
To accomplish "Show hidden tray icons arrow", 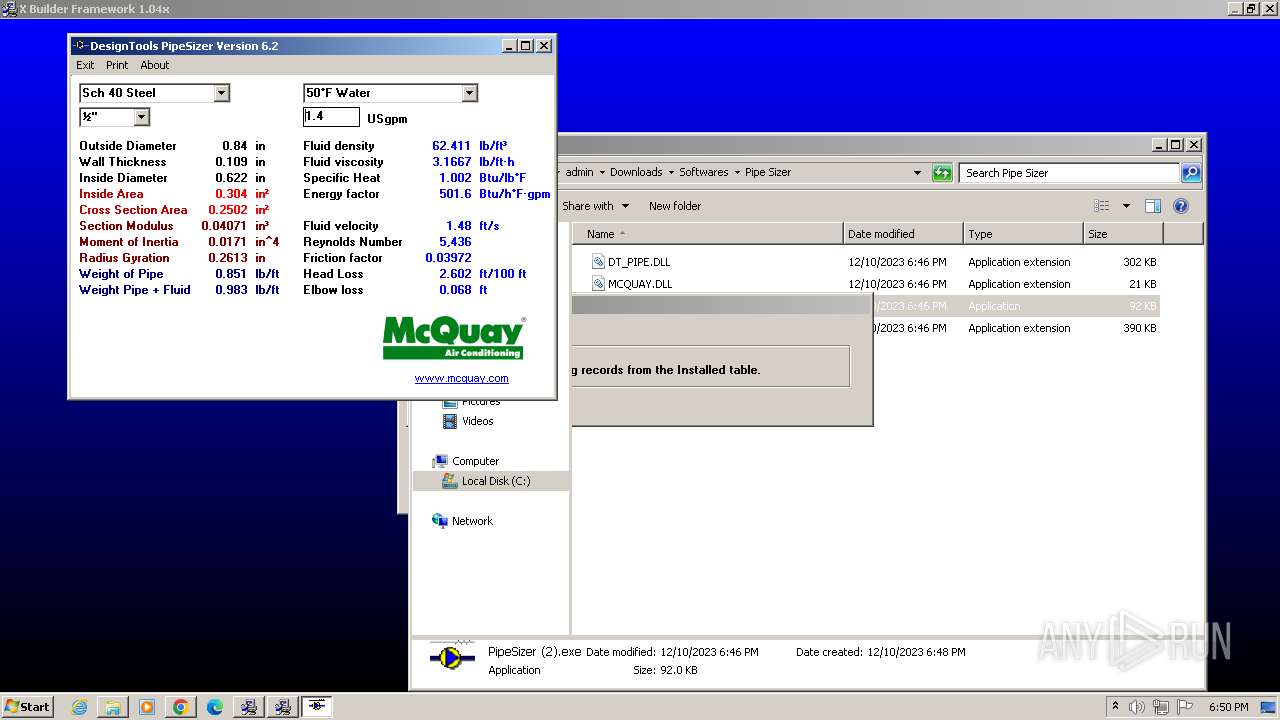I will (x=1115, y=707).
